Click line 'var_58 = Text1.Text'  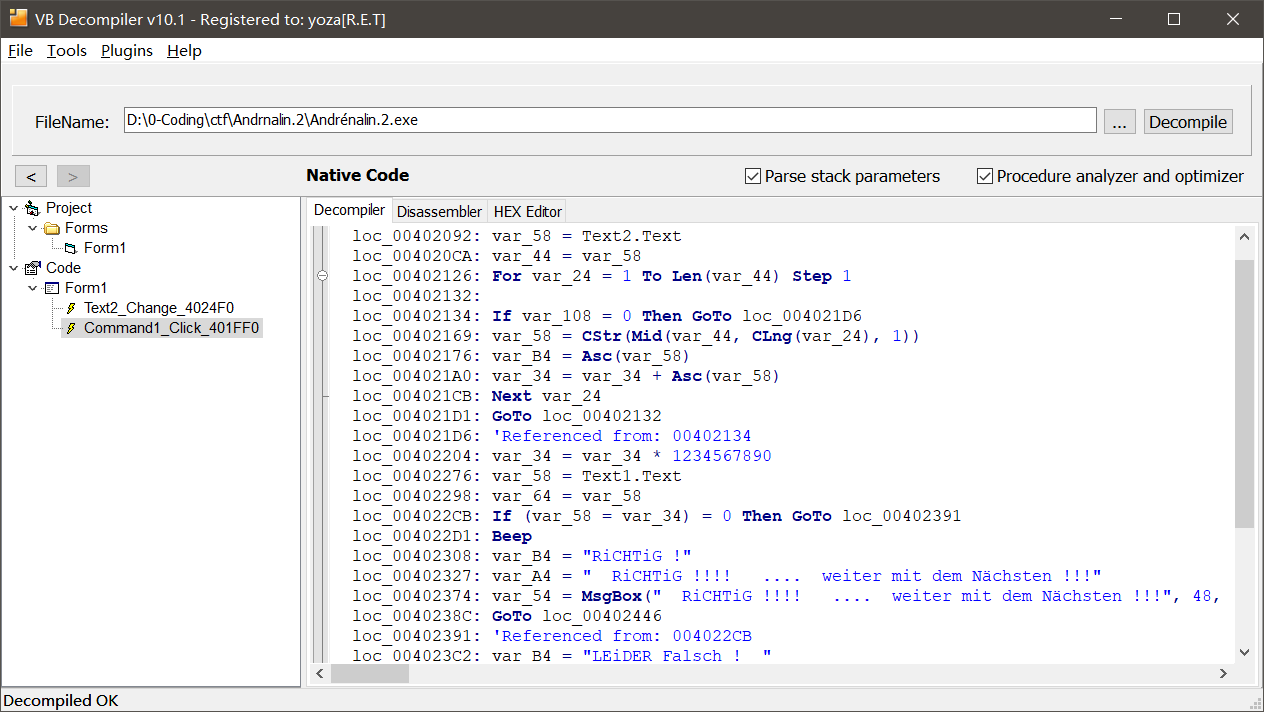[517, 476]
